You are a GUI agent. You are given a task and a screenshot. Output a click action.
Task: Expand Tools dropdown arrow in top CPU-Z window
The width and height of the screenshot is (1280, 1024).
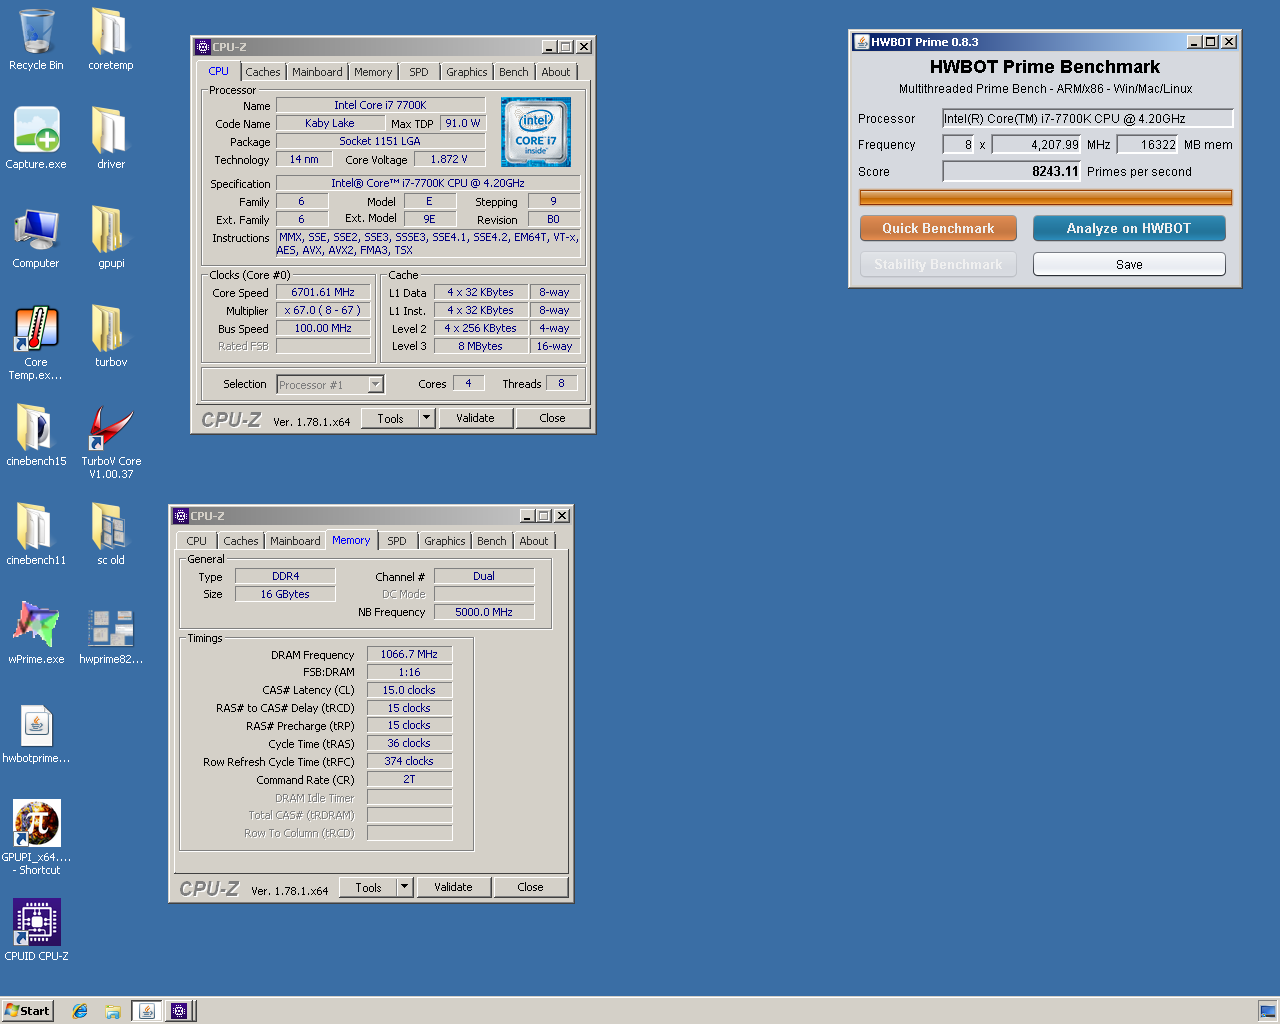click(x=427, y=418)
